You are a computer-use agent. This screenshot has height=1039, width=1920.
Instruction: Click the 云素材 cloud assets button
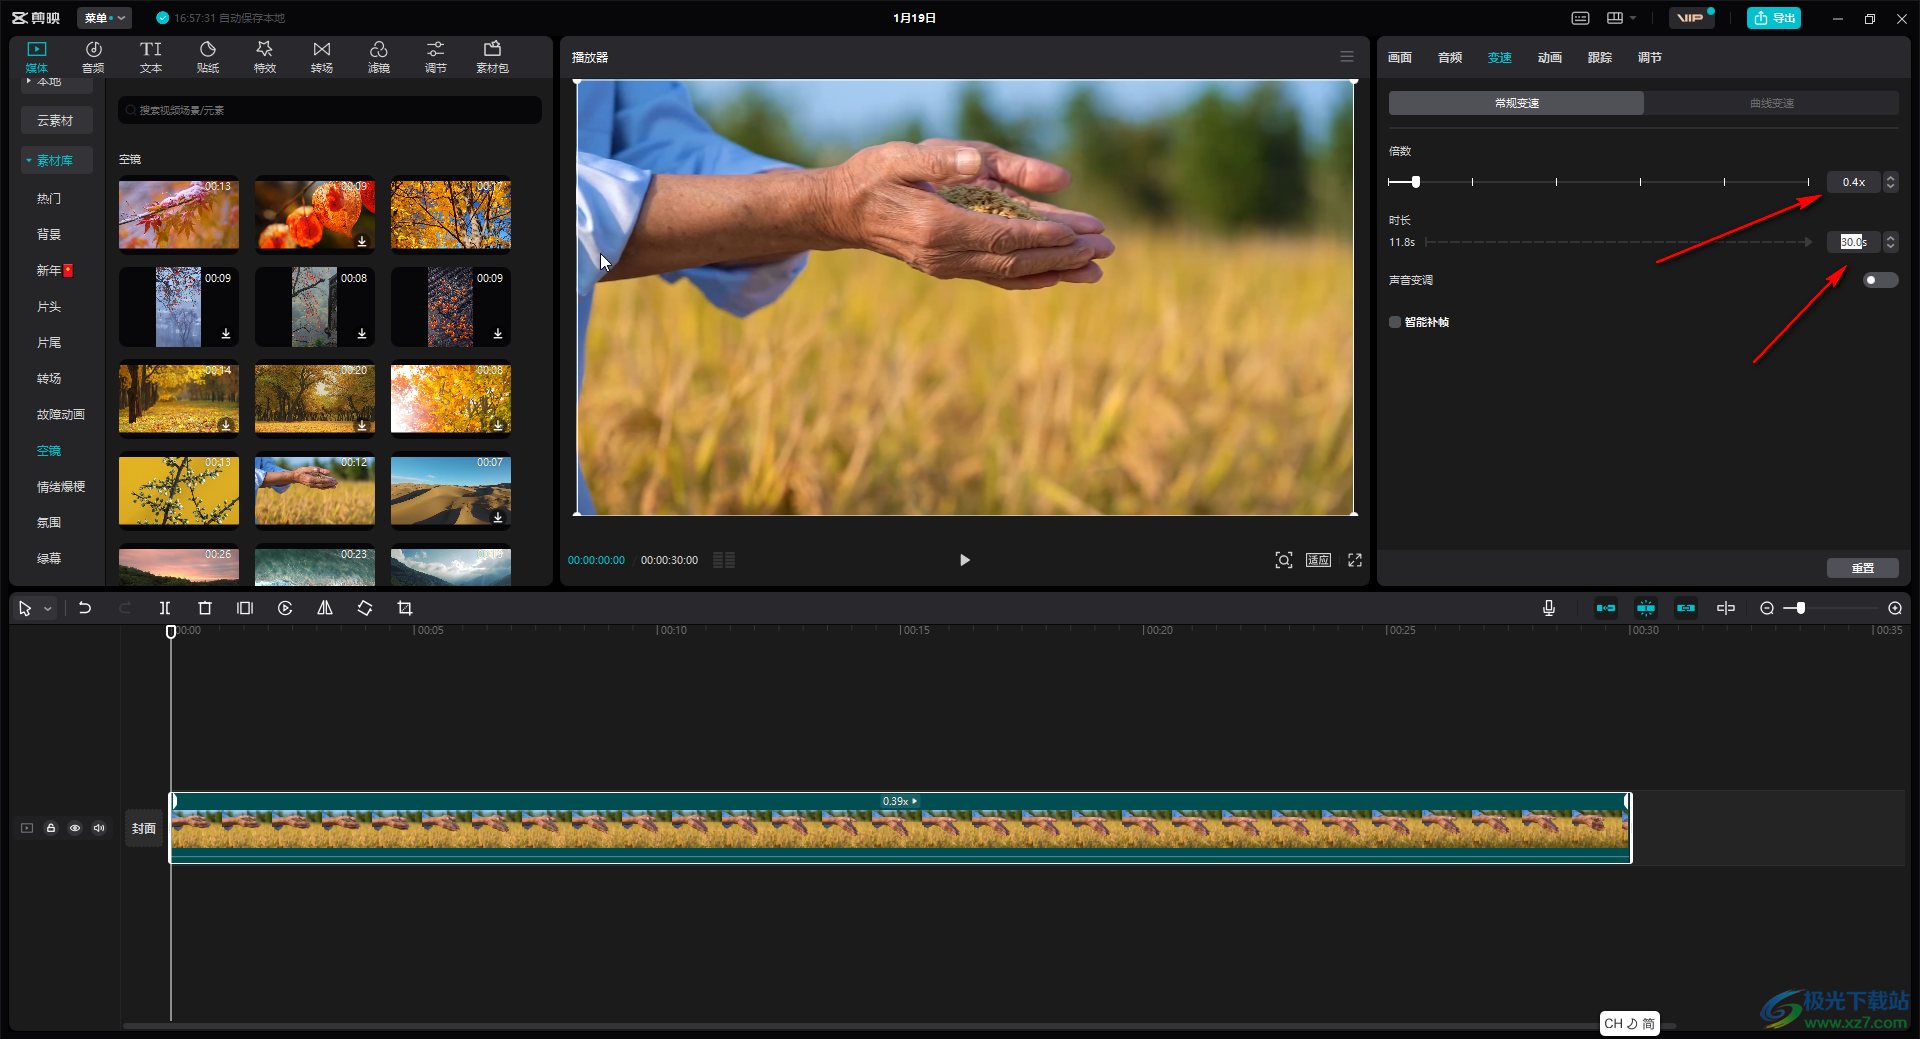pyautogui.click(x=56, y=120)
